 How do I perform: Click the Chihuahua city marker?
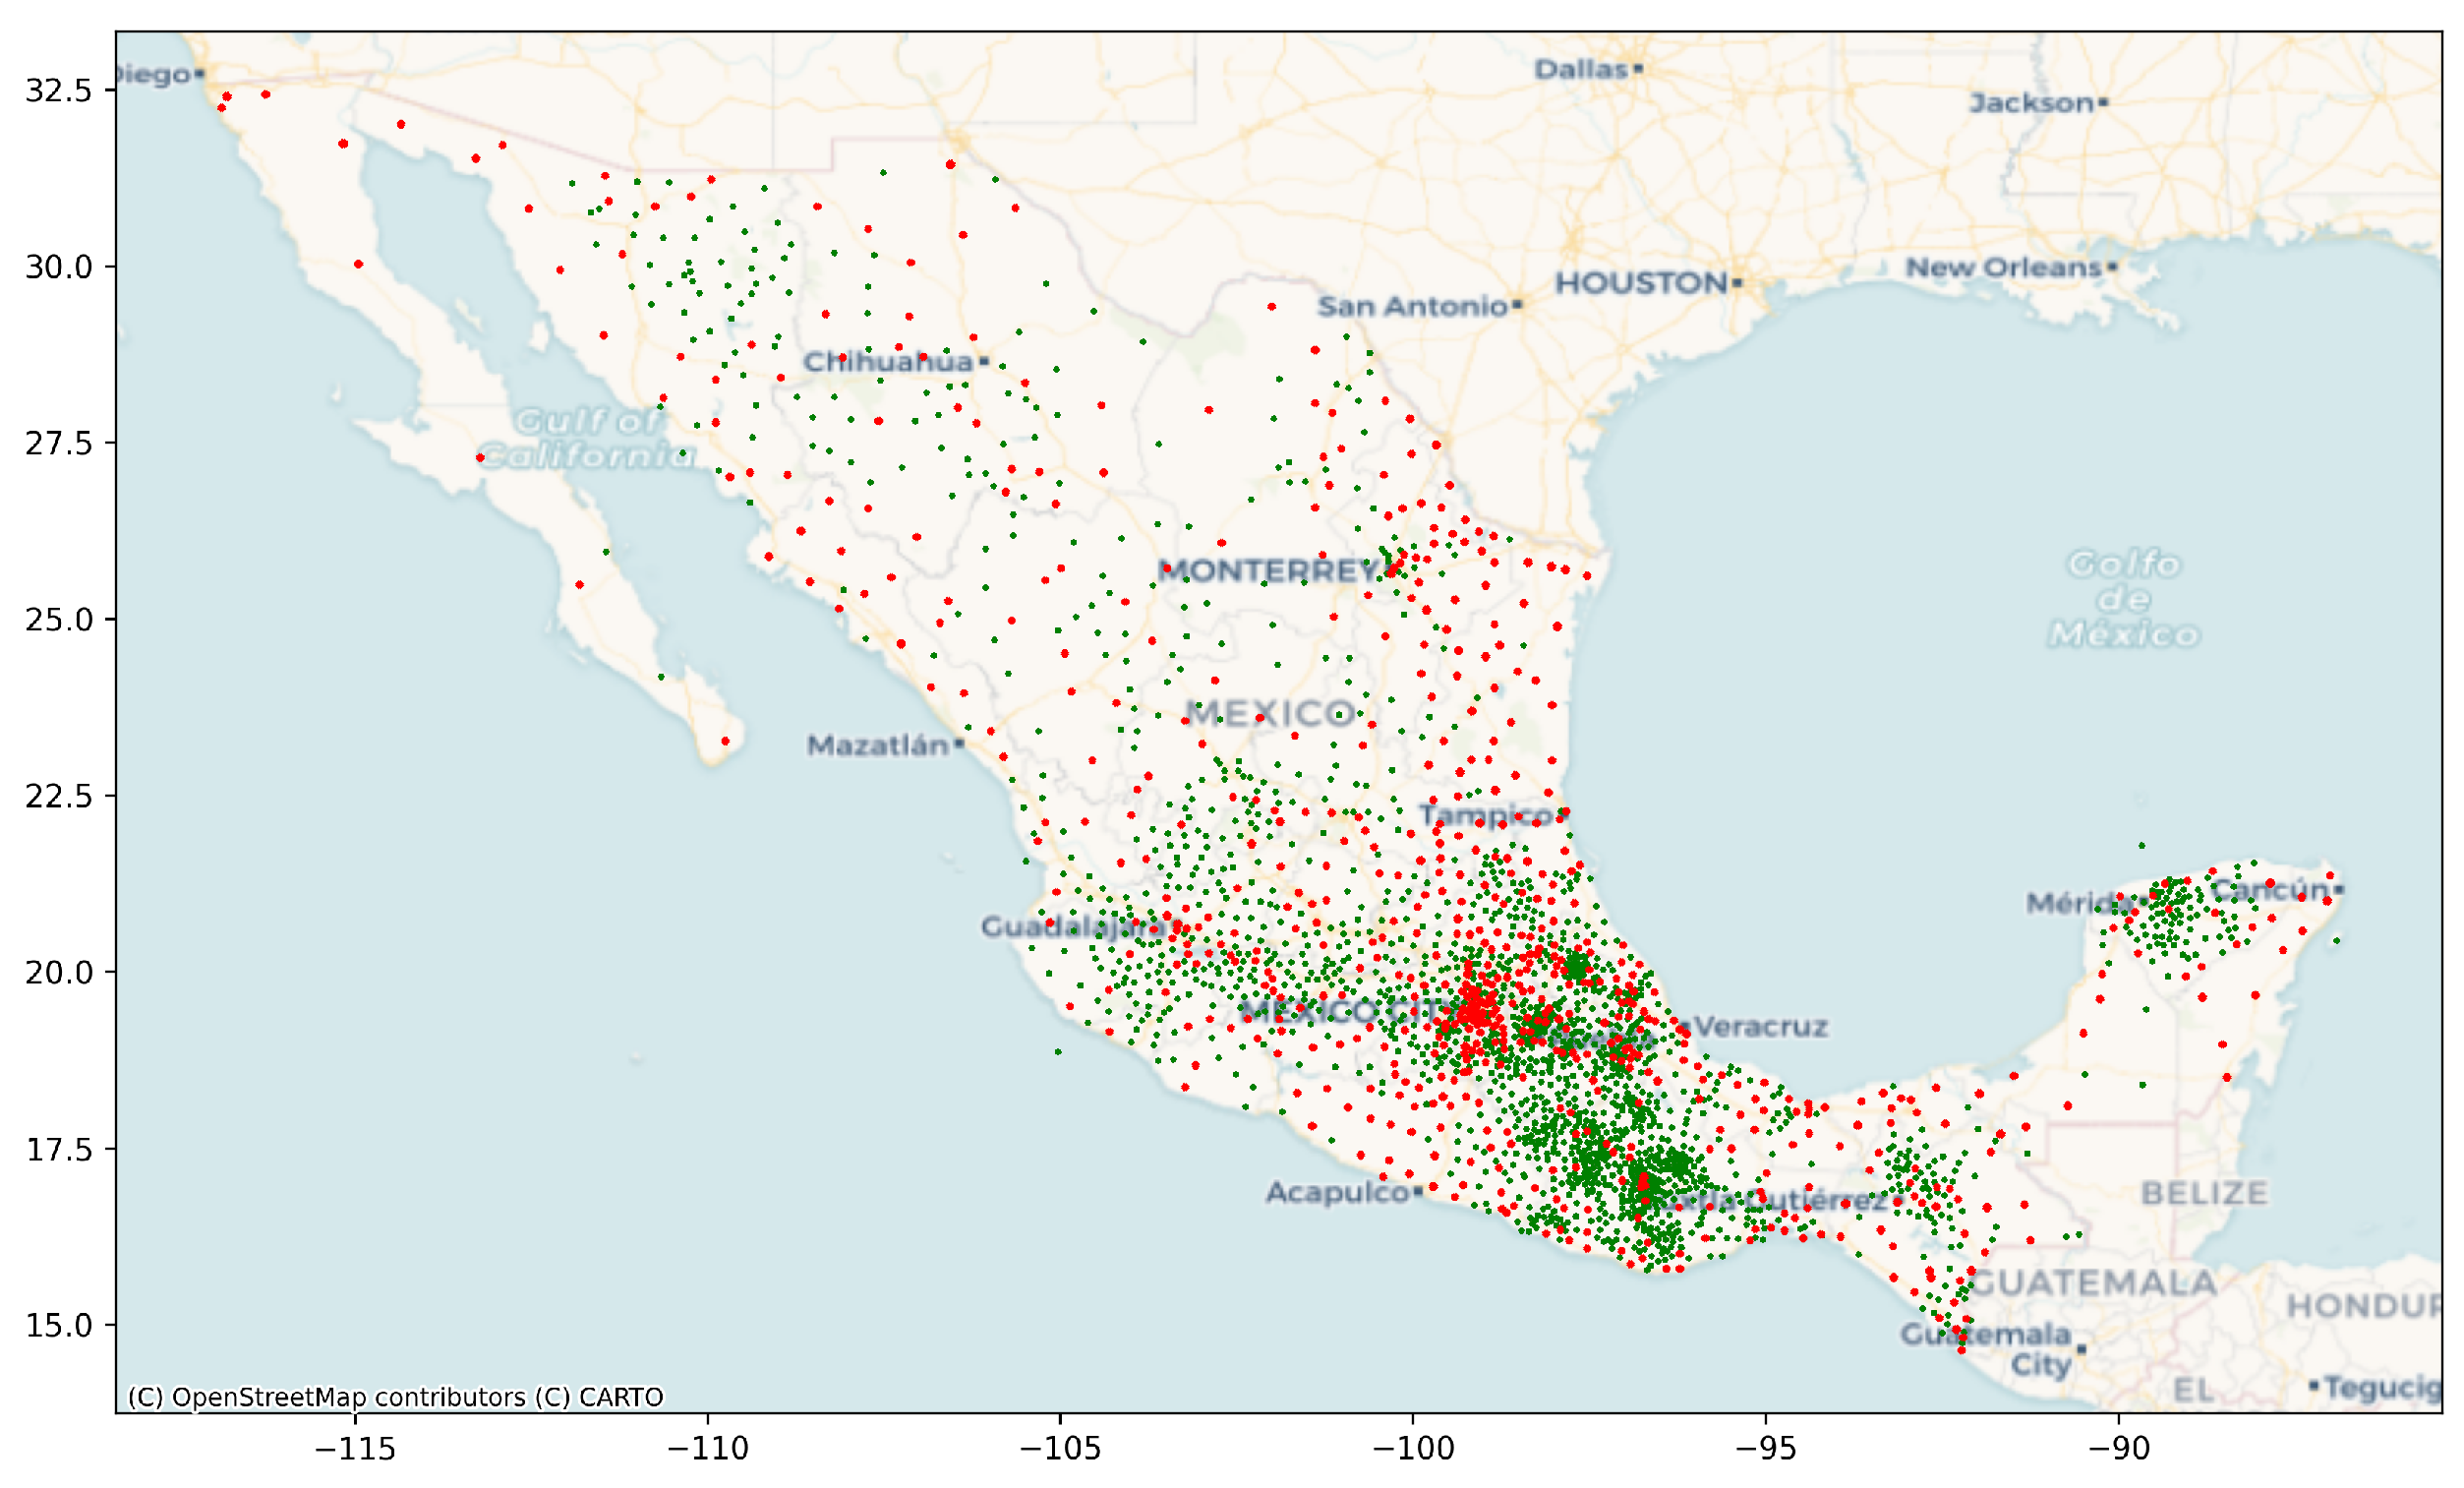pyautogui.click(x=984, y=361)
